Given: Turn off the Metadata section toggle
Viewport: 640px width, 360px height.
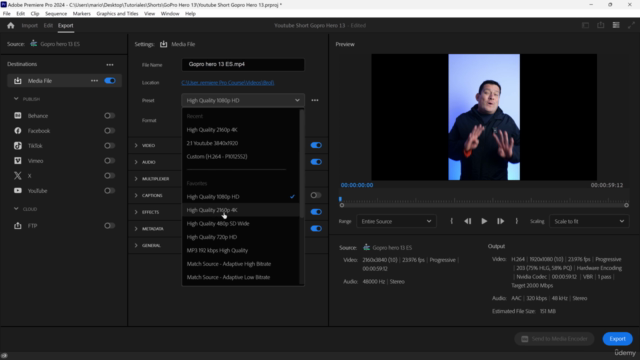Looking at the screenshot, I should 316,229.
